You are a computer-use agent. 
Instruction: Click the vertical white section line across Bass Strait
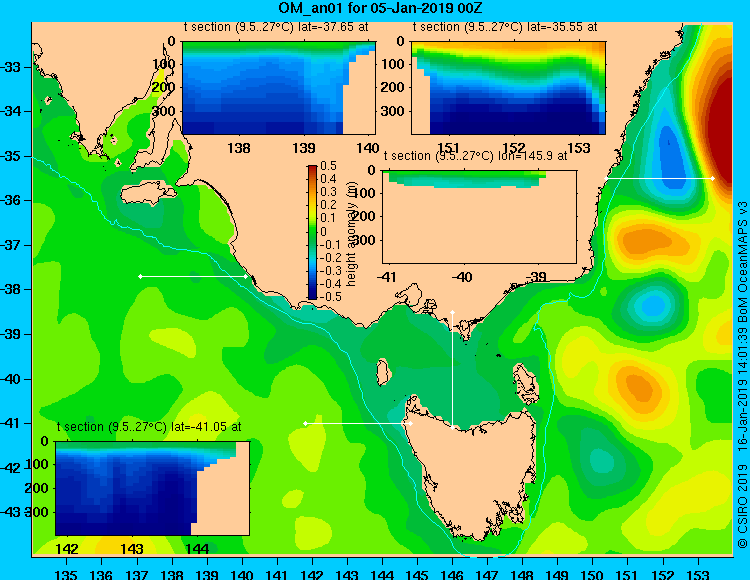452,370
